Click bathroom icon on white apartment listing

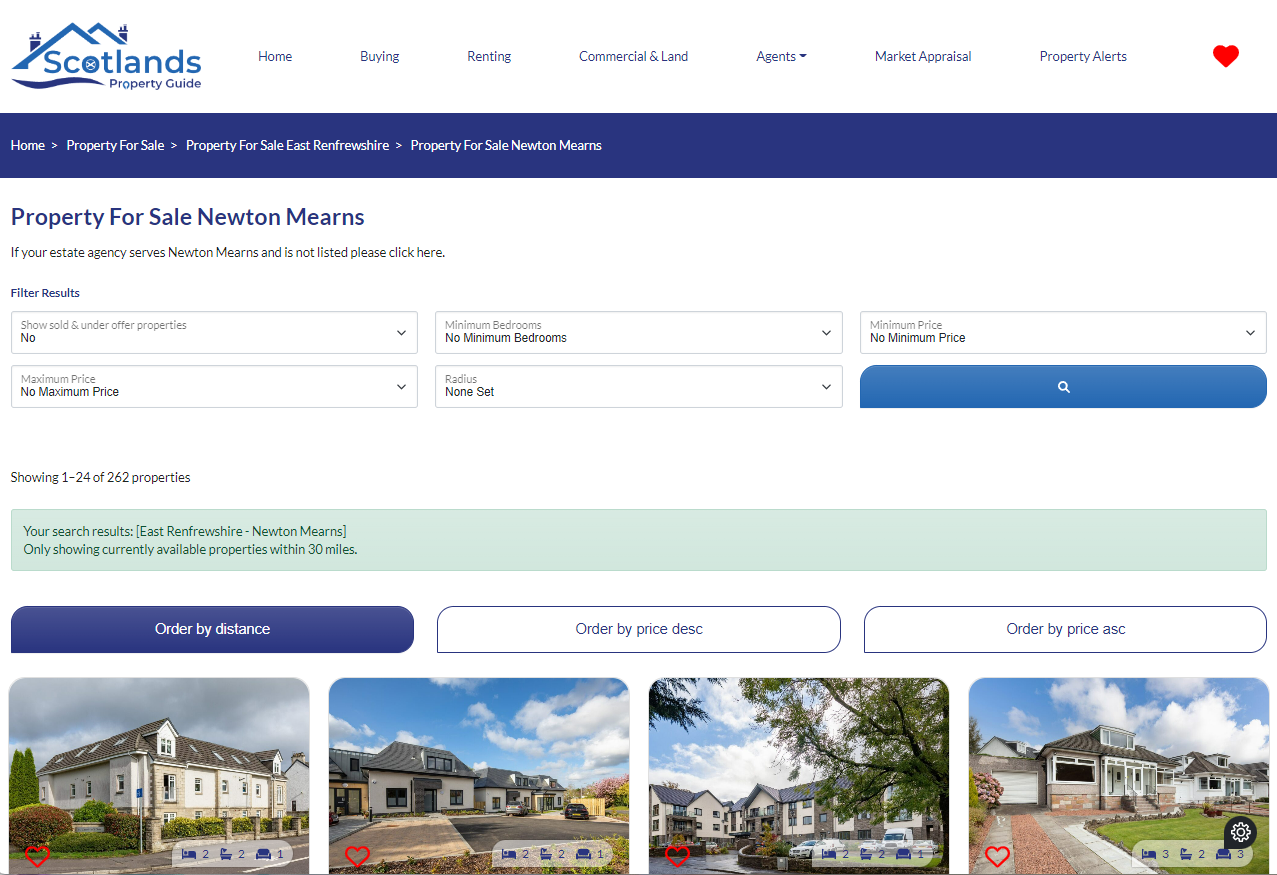pos(226,854)
